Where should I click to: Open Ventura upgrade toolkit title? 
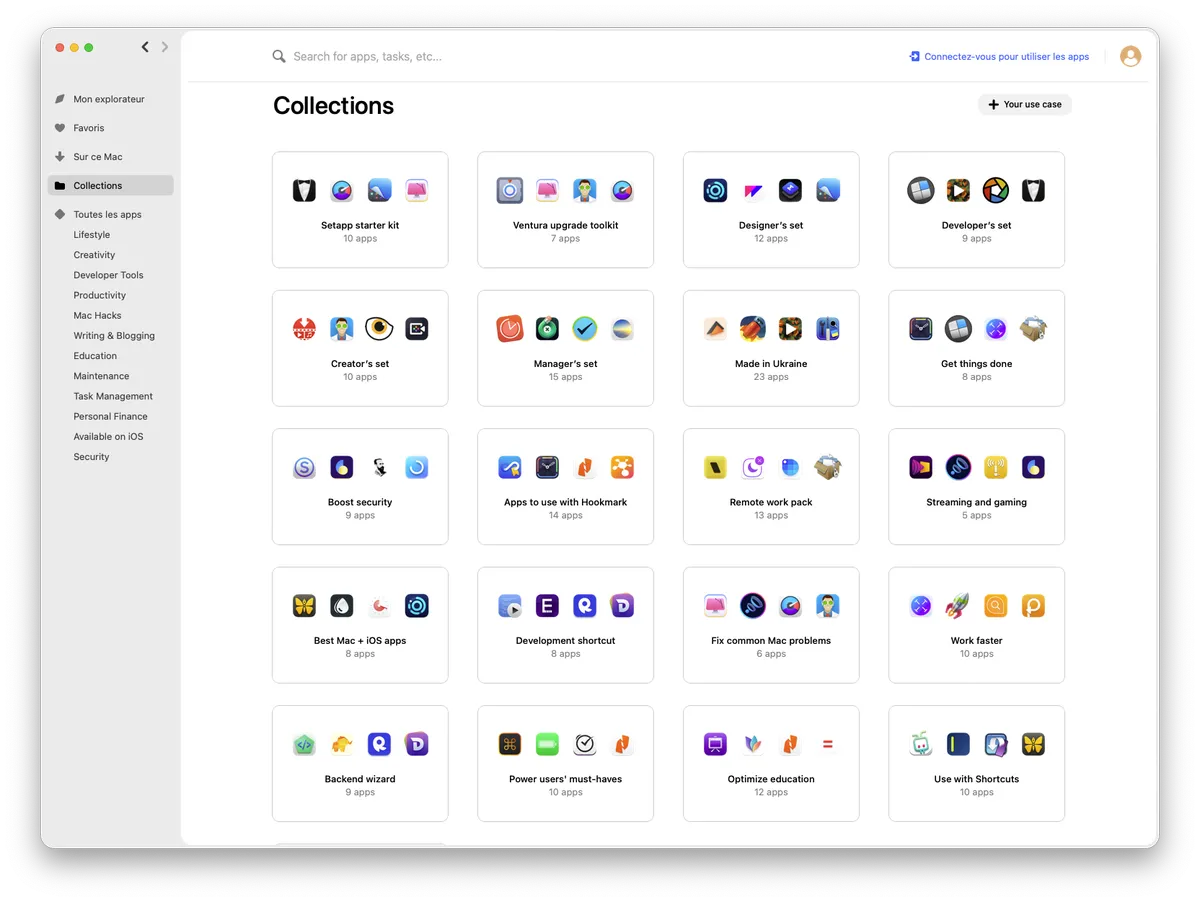566,225
